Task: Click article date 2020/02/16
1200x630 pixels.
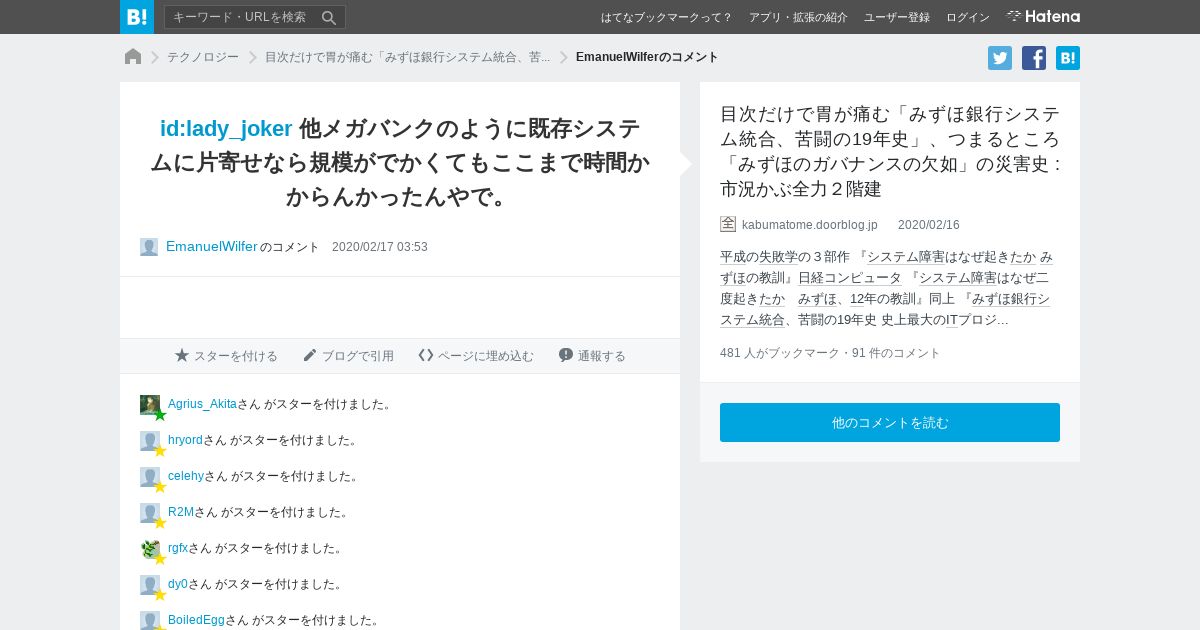Action: [929, 225]
